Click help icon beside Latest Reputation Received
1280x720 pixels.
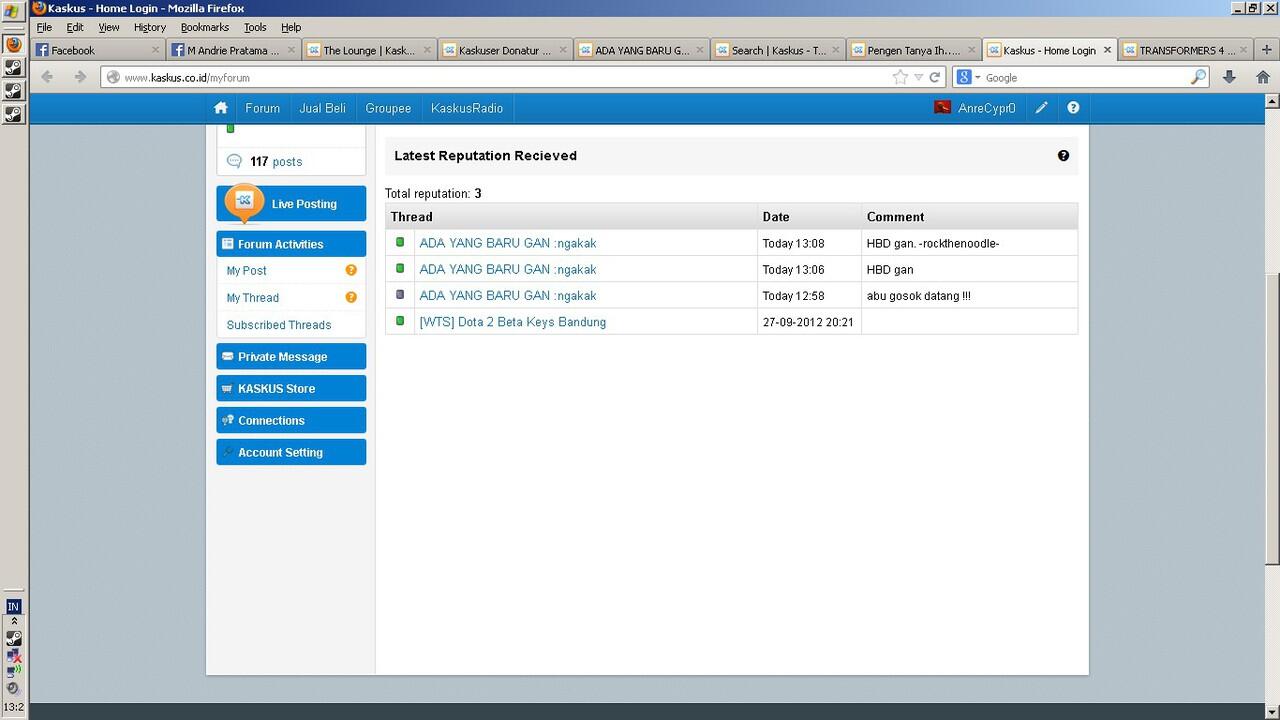[1063, 156]
